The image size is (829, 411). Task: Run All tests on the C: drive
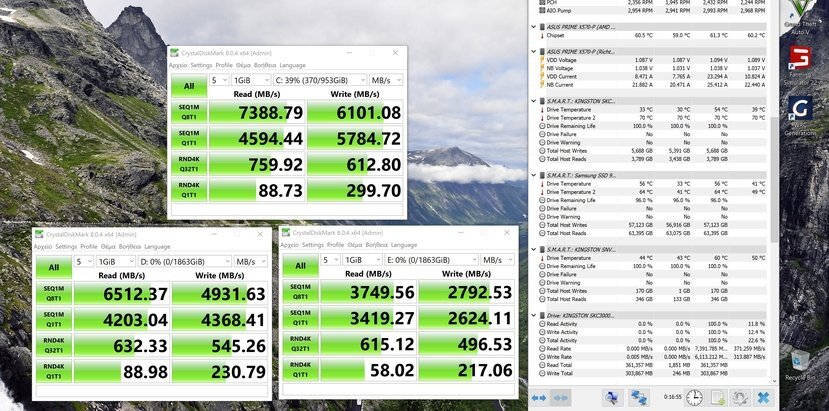coord(189,86)
